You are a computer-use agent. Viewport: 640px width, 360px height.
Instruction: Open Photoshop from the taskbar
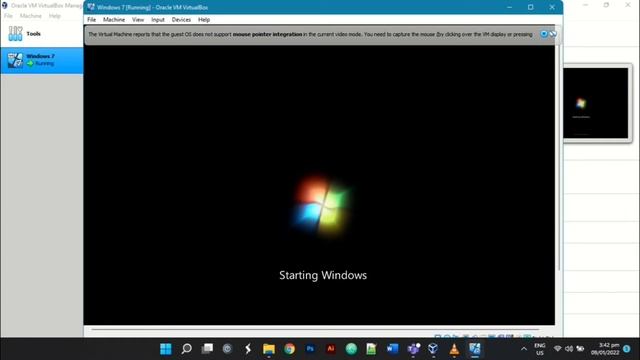(310, 349)
